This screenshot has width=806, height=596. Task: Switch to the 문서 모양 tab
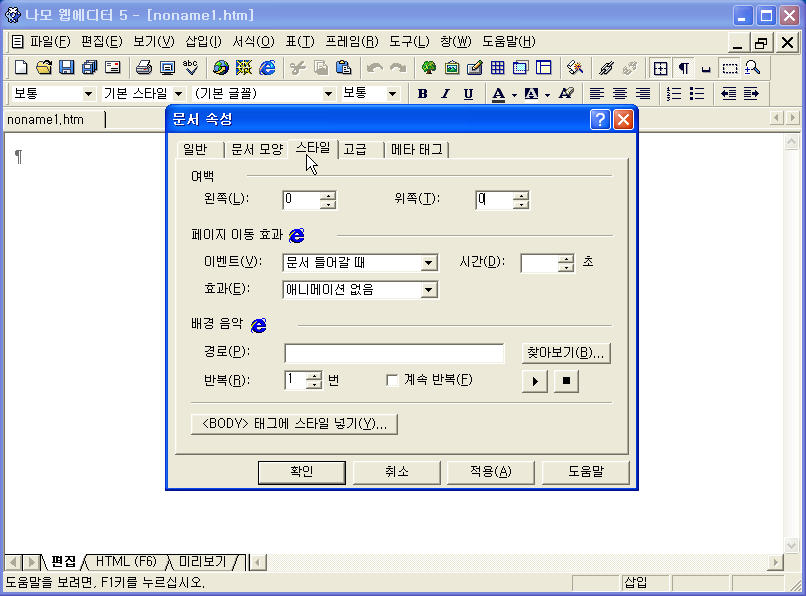[257, 150]
